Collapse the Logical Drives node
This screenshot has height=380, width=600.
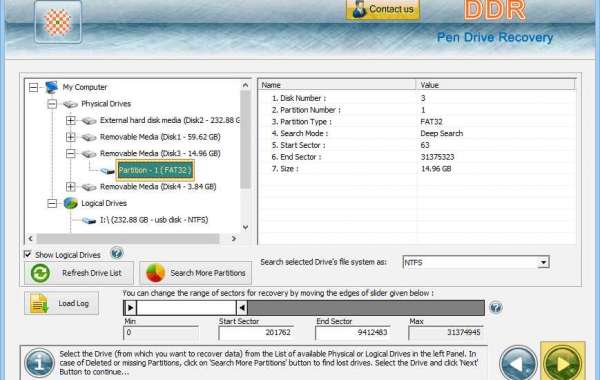pos(52,203)
